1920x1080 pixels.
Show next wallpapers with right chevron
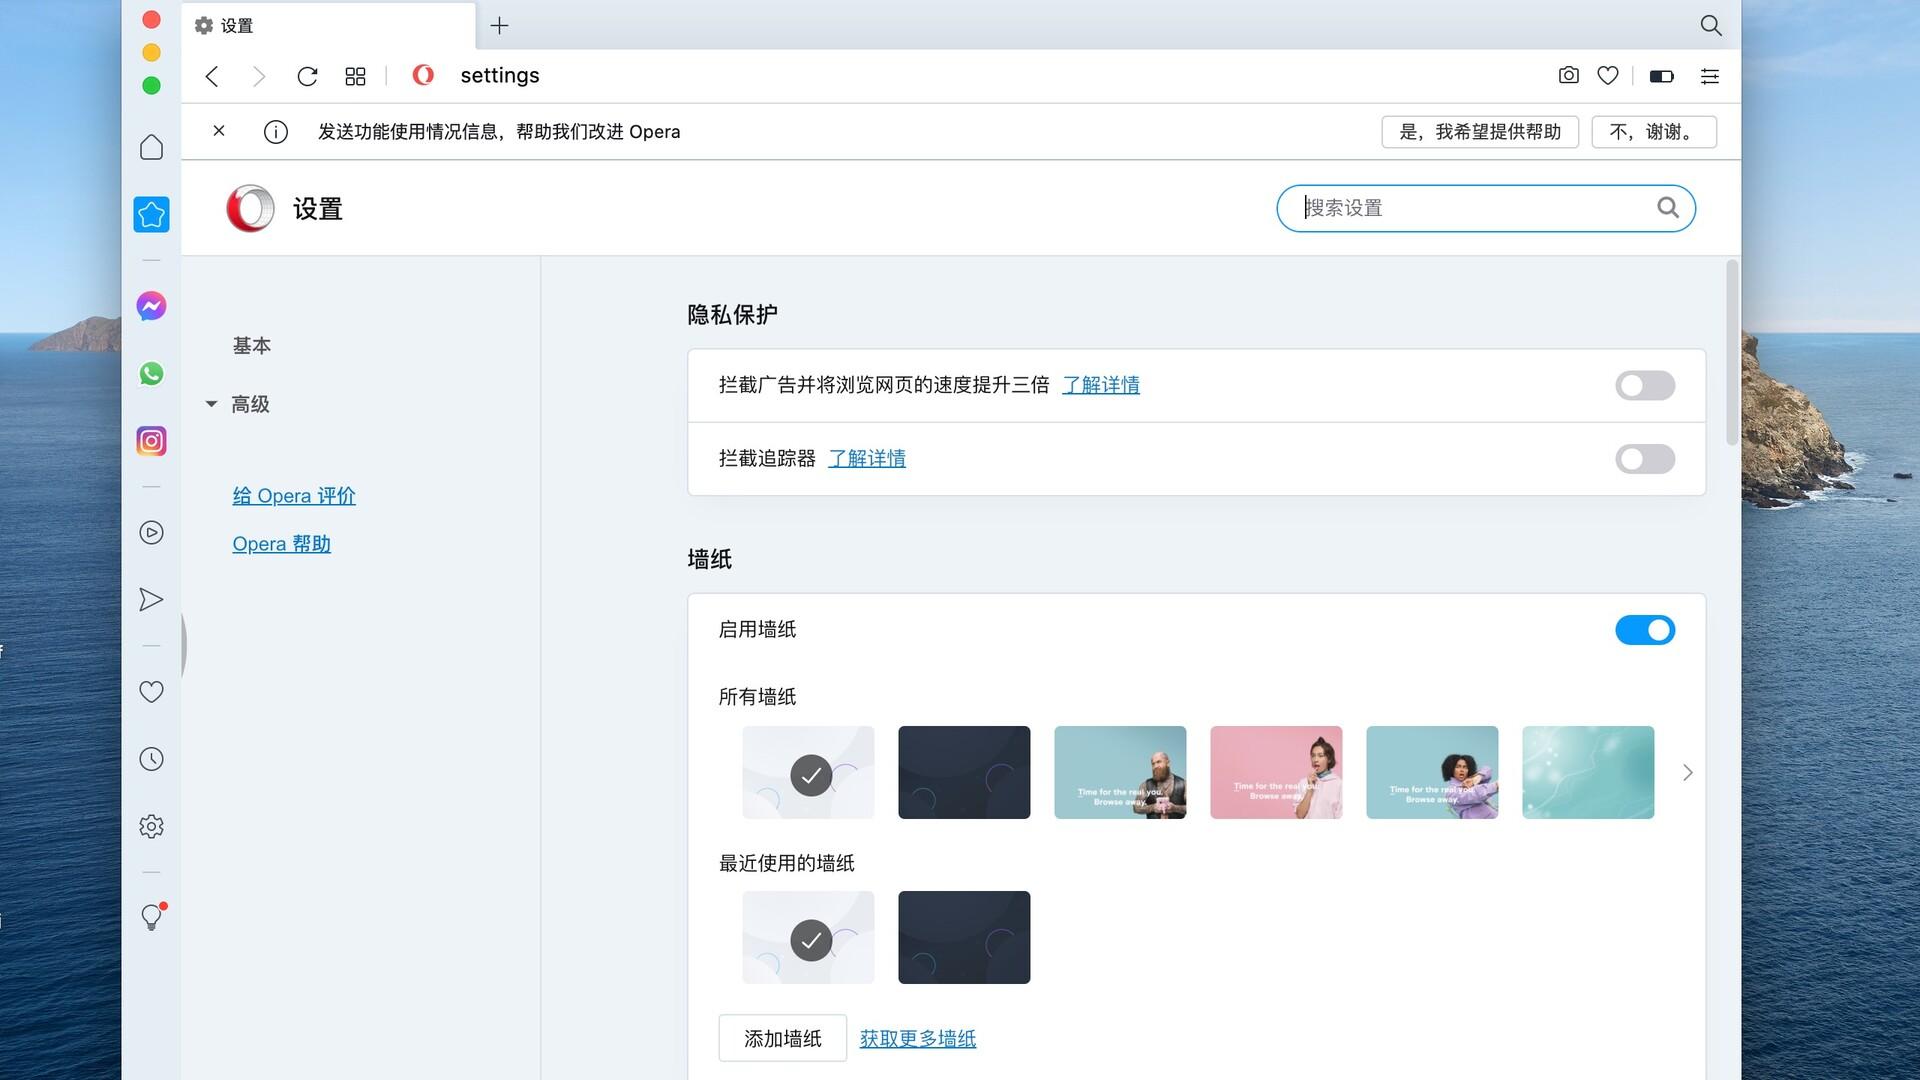1687,773
